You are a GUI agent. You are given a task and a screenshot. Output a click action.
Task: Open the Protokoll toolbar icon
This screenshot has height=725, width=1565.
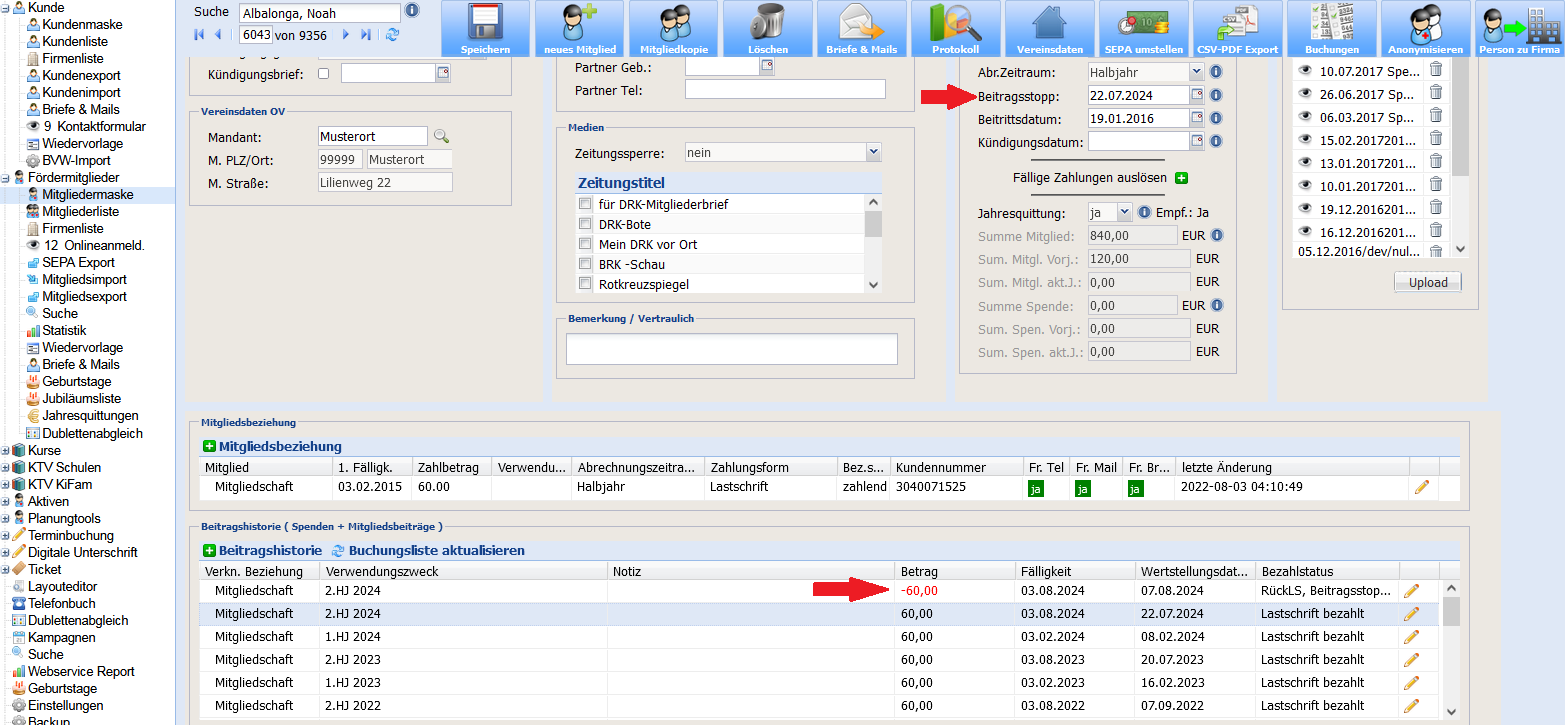(x=955, y=29)
